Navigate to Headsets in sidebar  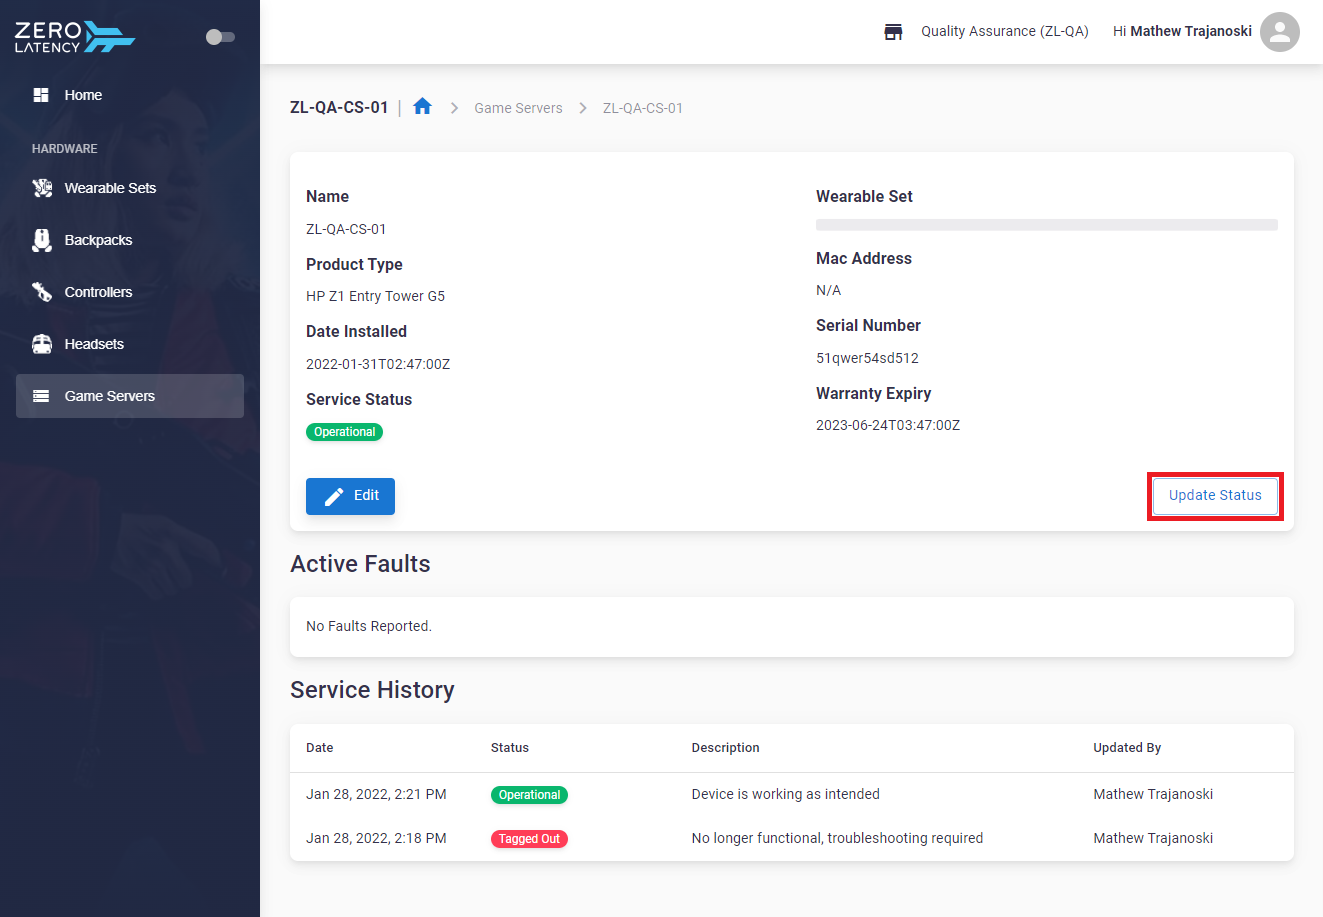130,344
